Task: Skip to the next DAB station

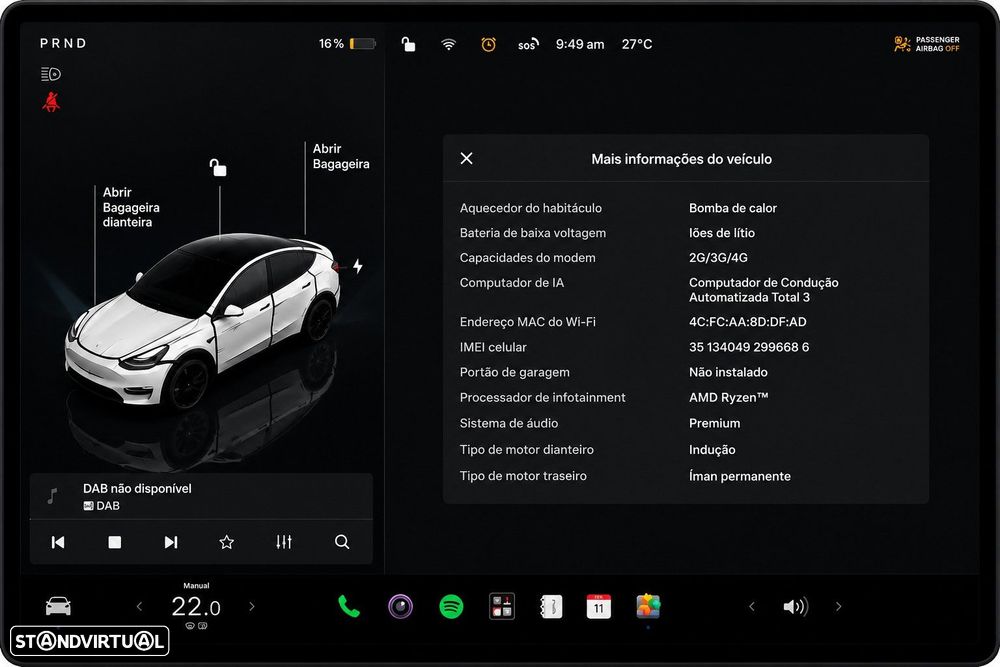Action: (171, 542)
